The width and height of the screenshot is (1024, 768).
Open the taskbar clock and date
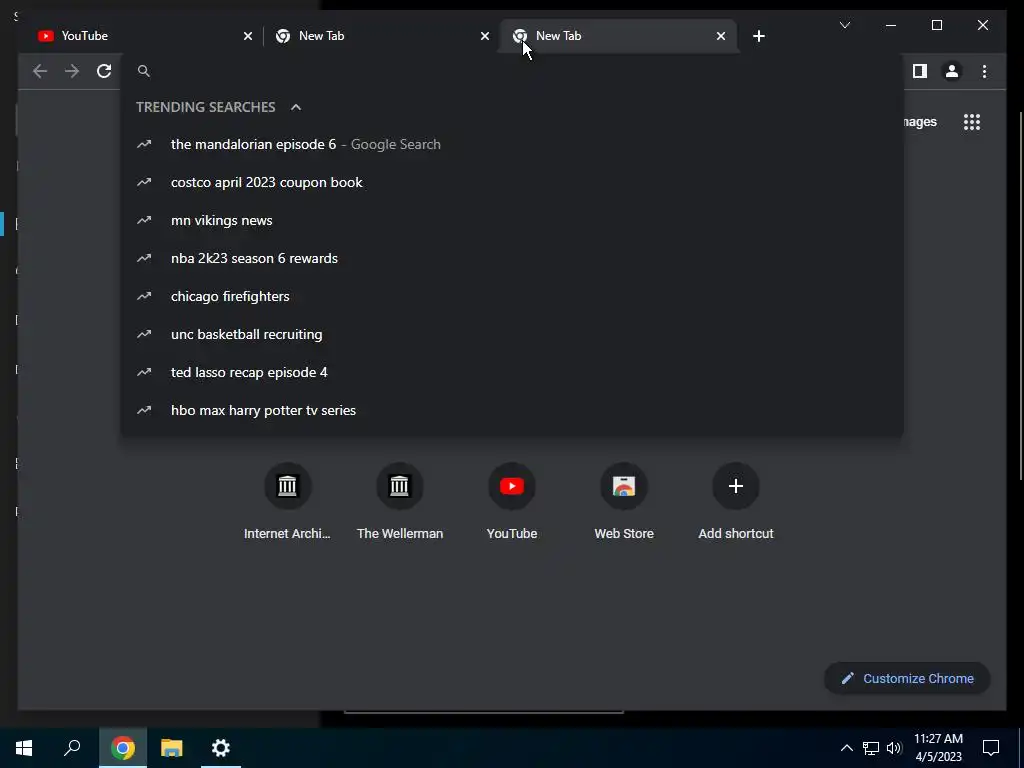point(938,748)
